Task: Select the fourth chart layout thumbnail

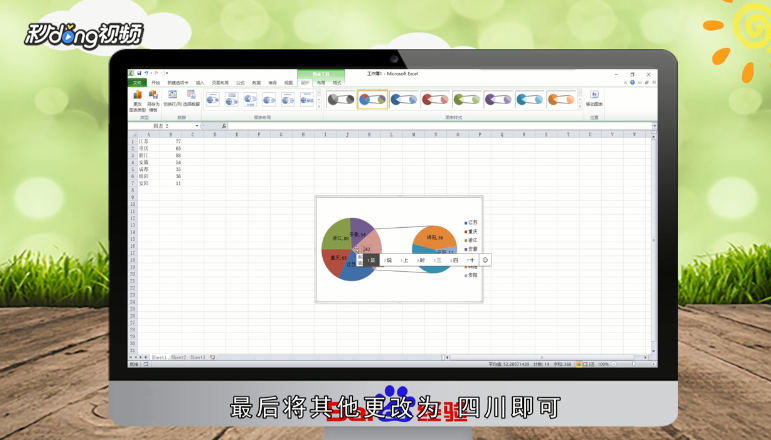Action: (x=269, y=100)
